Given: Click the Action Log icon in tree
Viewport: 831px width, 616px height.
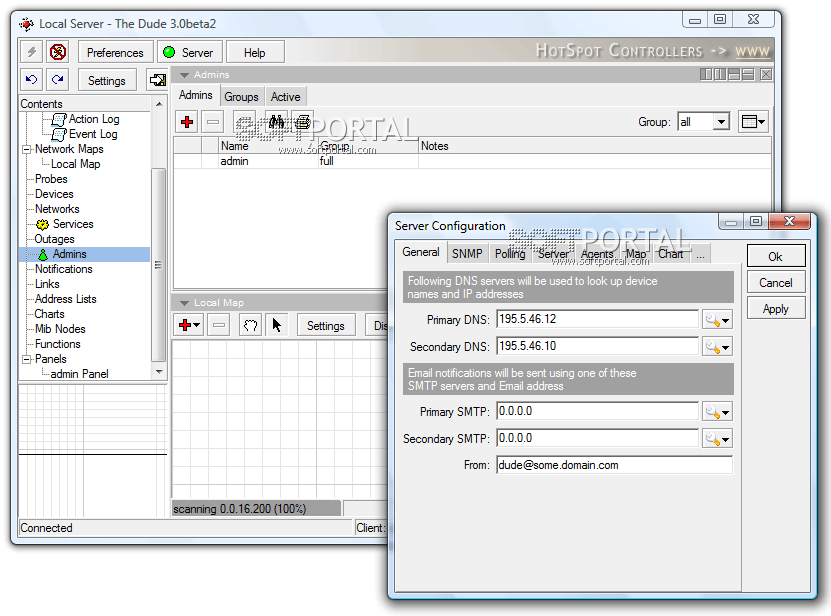Looking at the screenshot, I should click(x=58, y=119).
